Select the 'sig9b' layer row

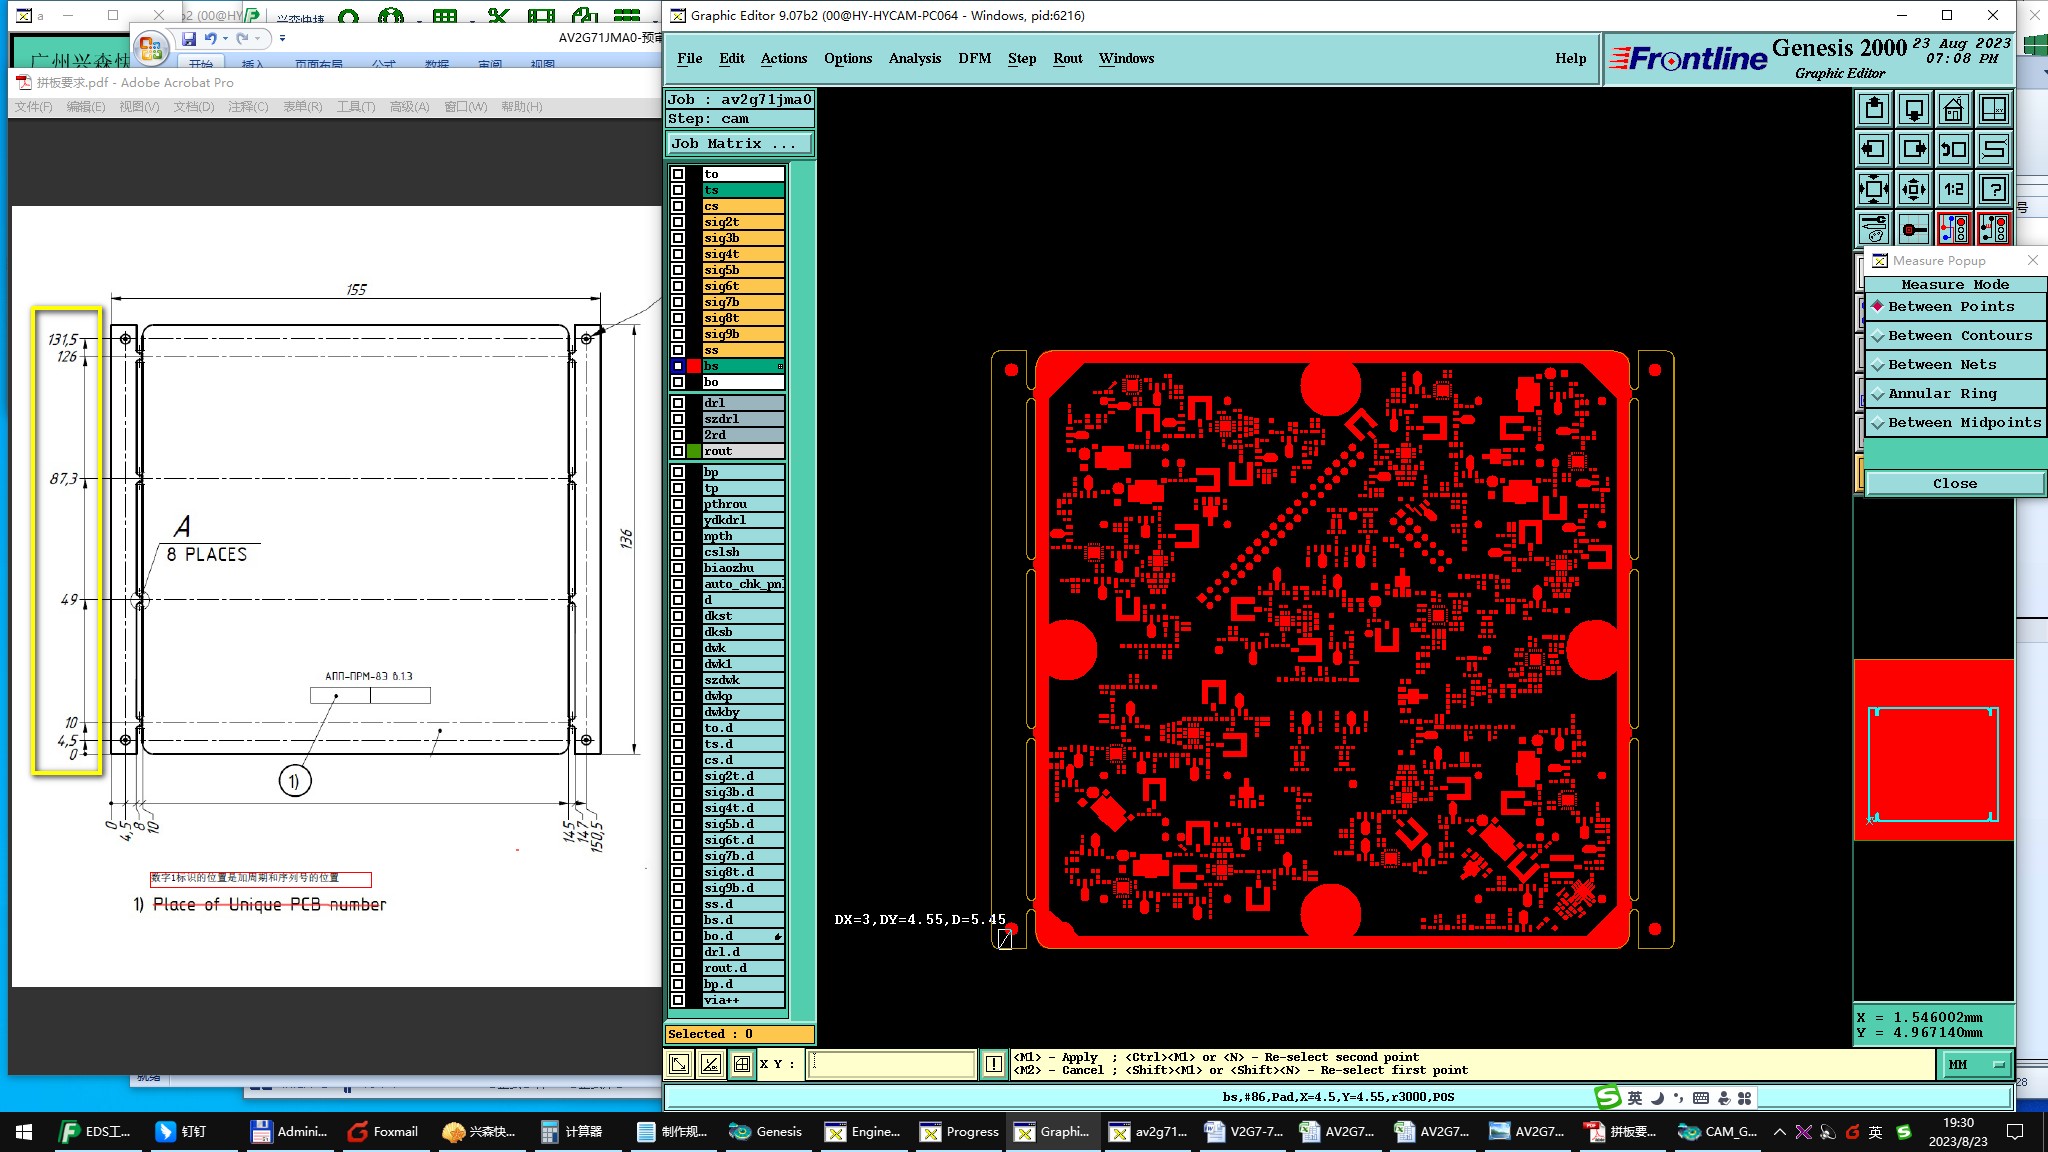pos(743,334)
